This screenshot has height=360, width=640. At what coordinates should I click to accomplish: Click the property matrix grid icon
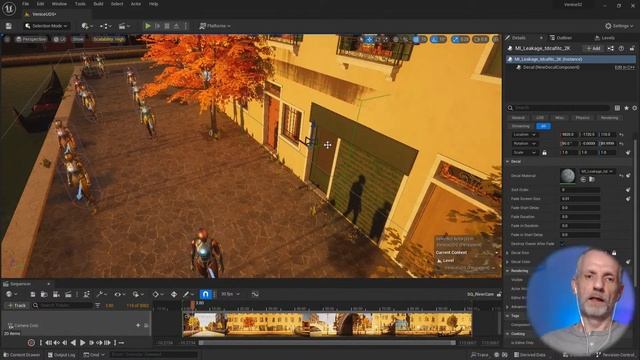(x=617, y=108)
